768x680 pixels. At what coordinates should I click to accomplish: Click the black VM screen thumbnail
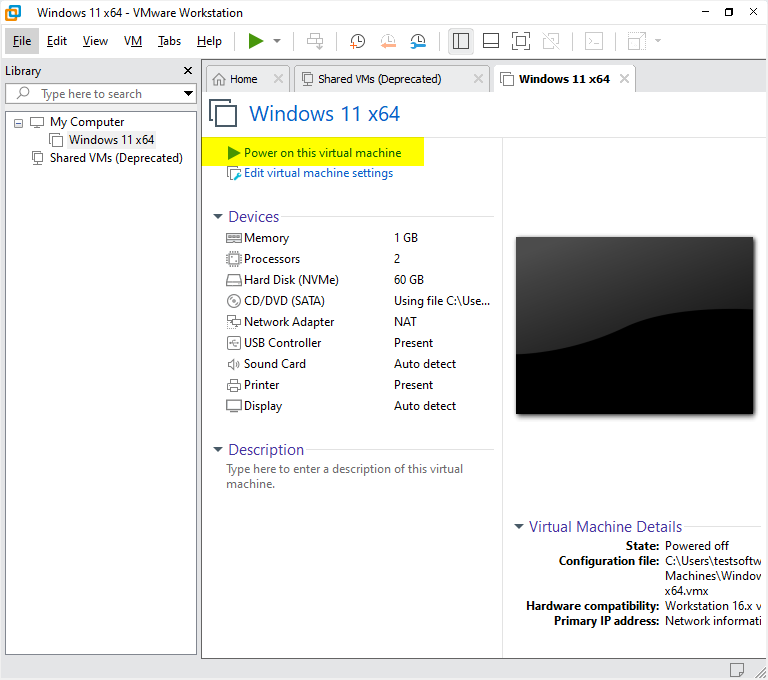[x=634, y=326]
